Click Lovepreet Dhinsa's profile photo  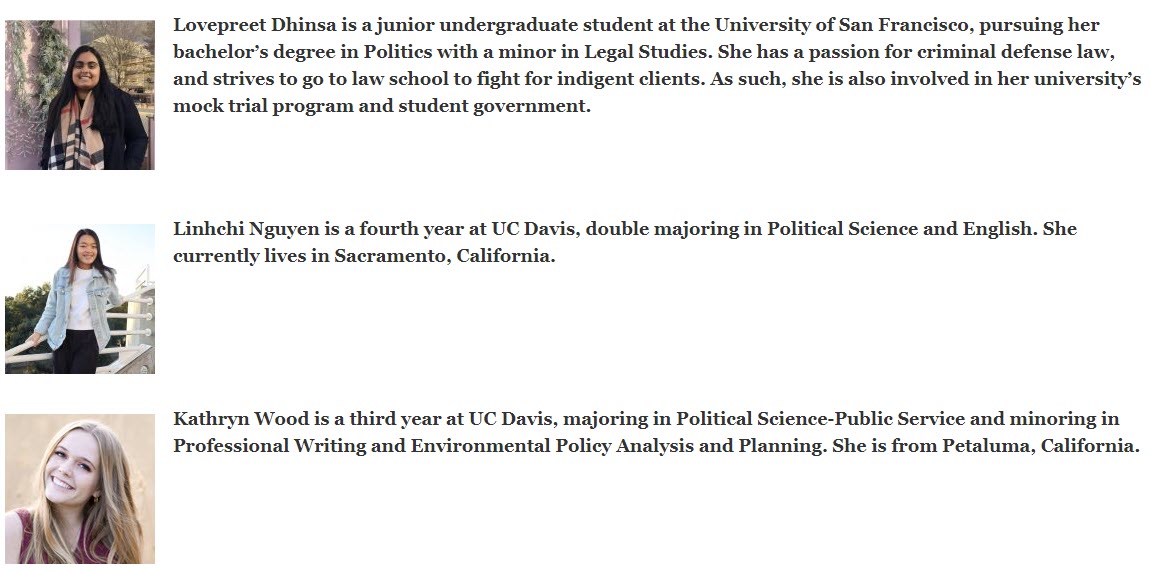(80, 95)
